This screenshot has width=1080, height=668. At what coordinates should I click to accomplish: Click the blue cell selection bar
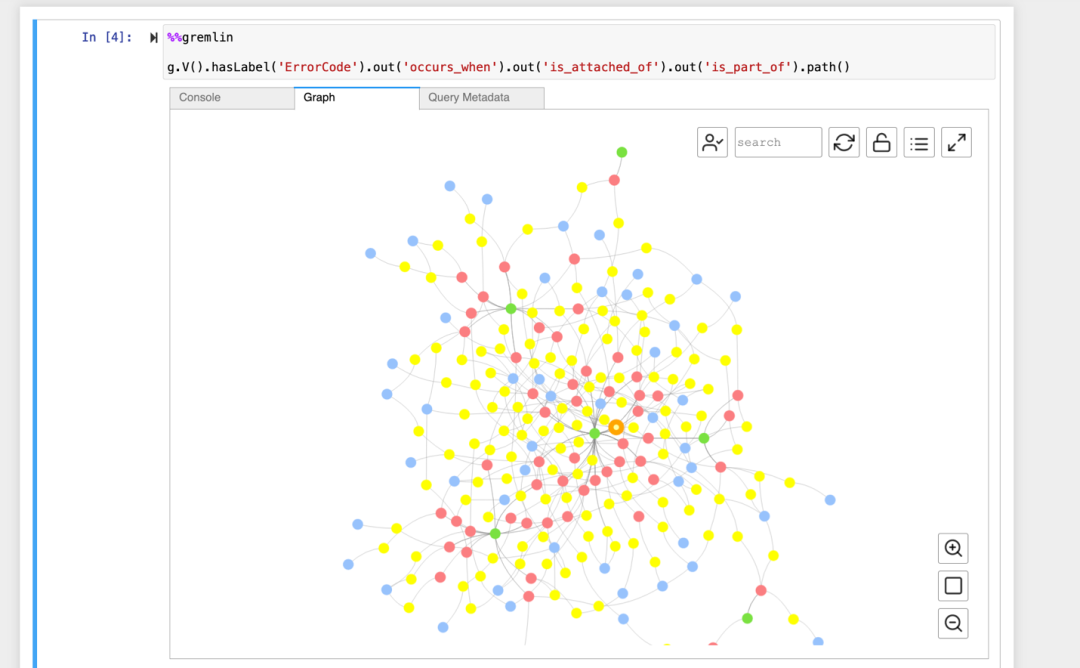pos(36,340)
